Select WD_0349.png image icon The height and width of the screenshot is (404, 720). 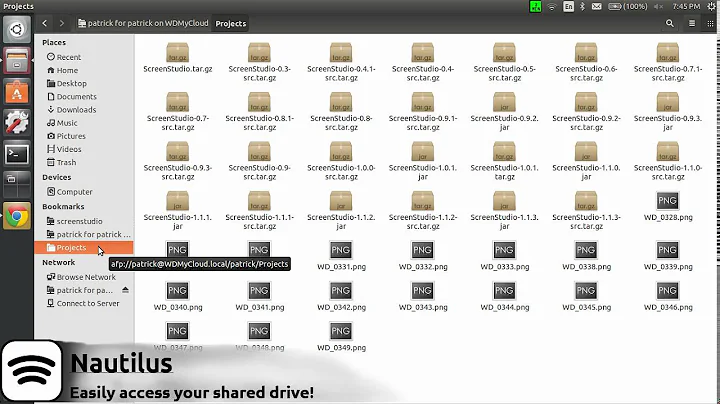point(341,331)
